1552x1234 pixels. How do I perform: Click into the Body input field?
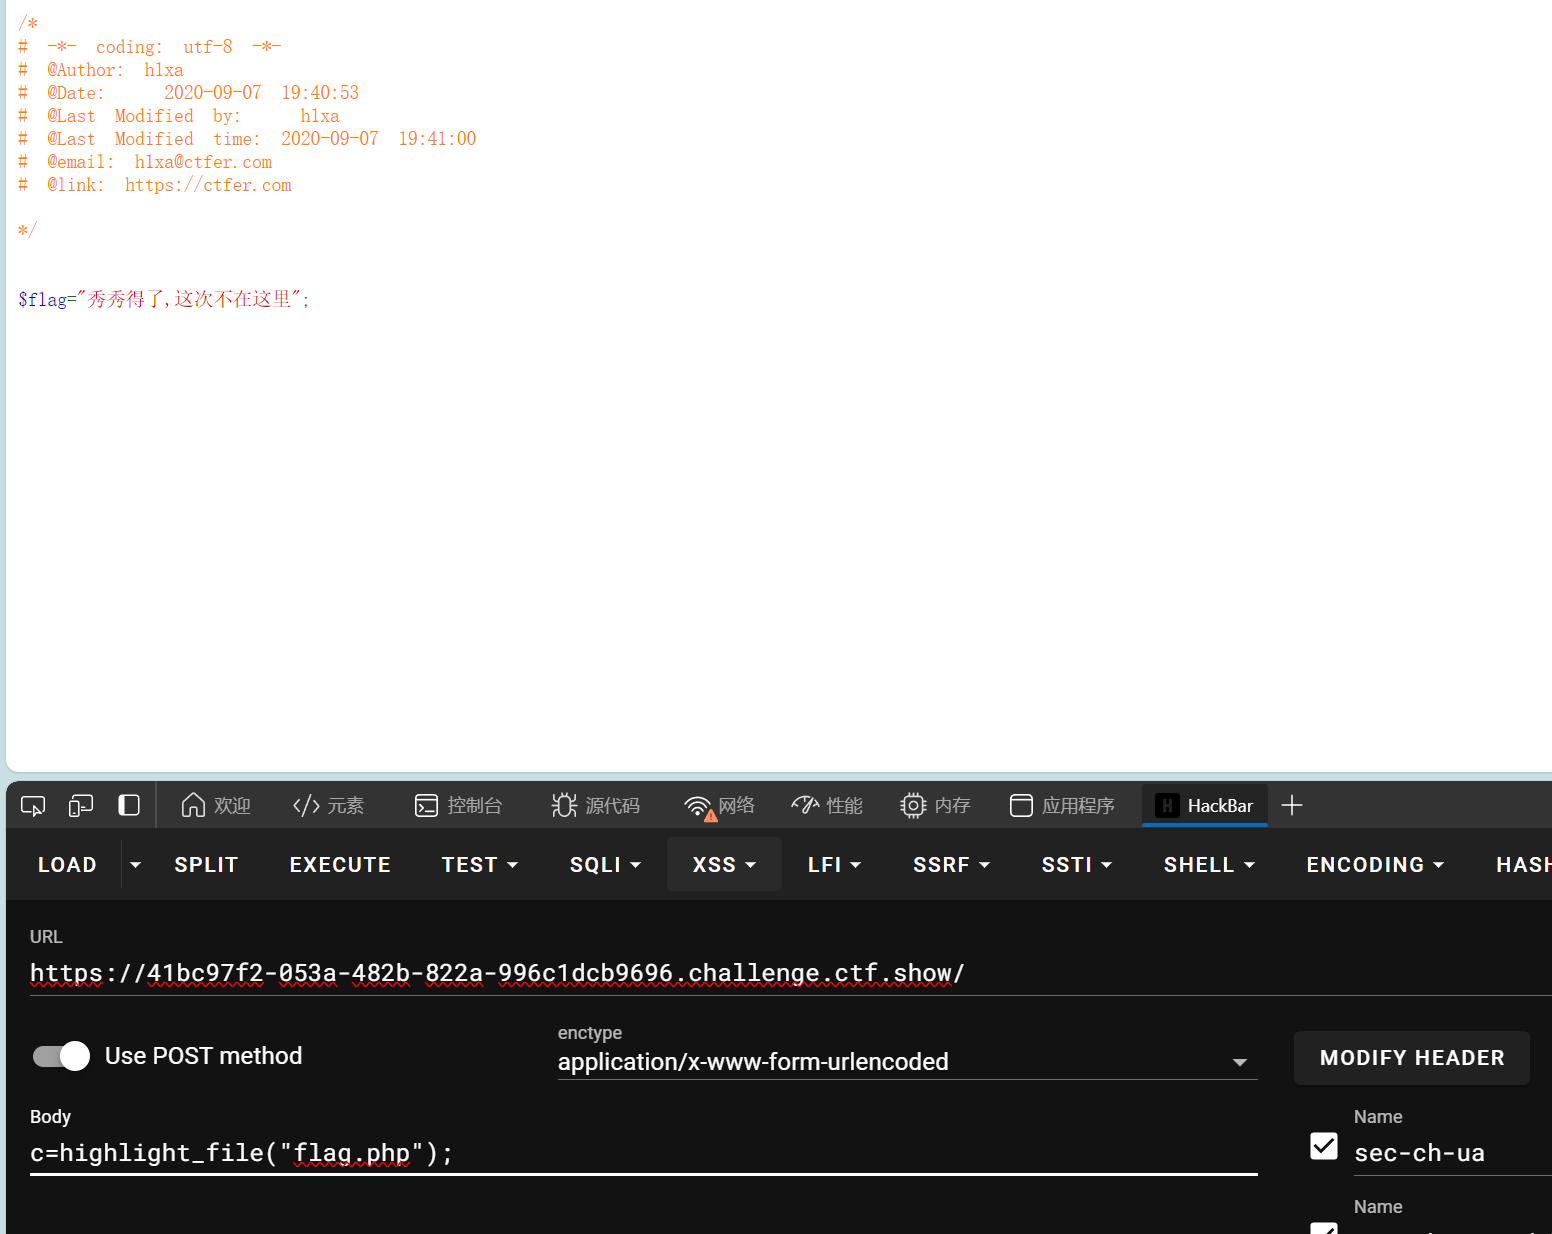pos(640,1153)
